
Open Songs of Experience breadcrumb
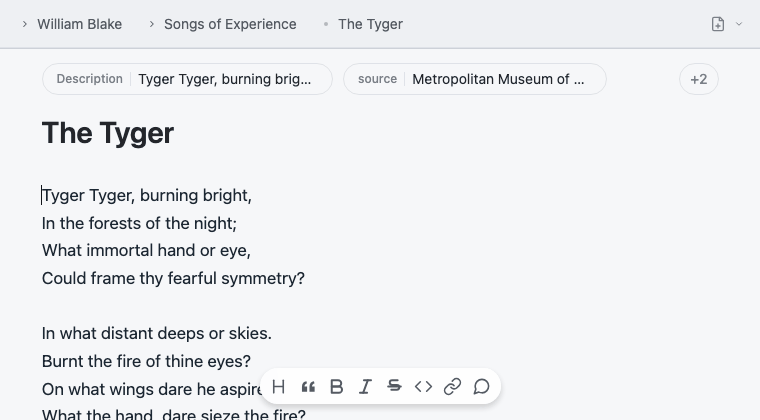click(230, 24)
